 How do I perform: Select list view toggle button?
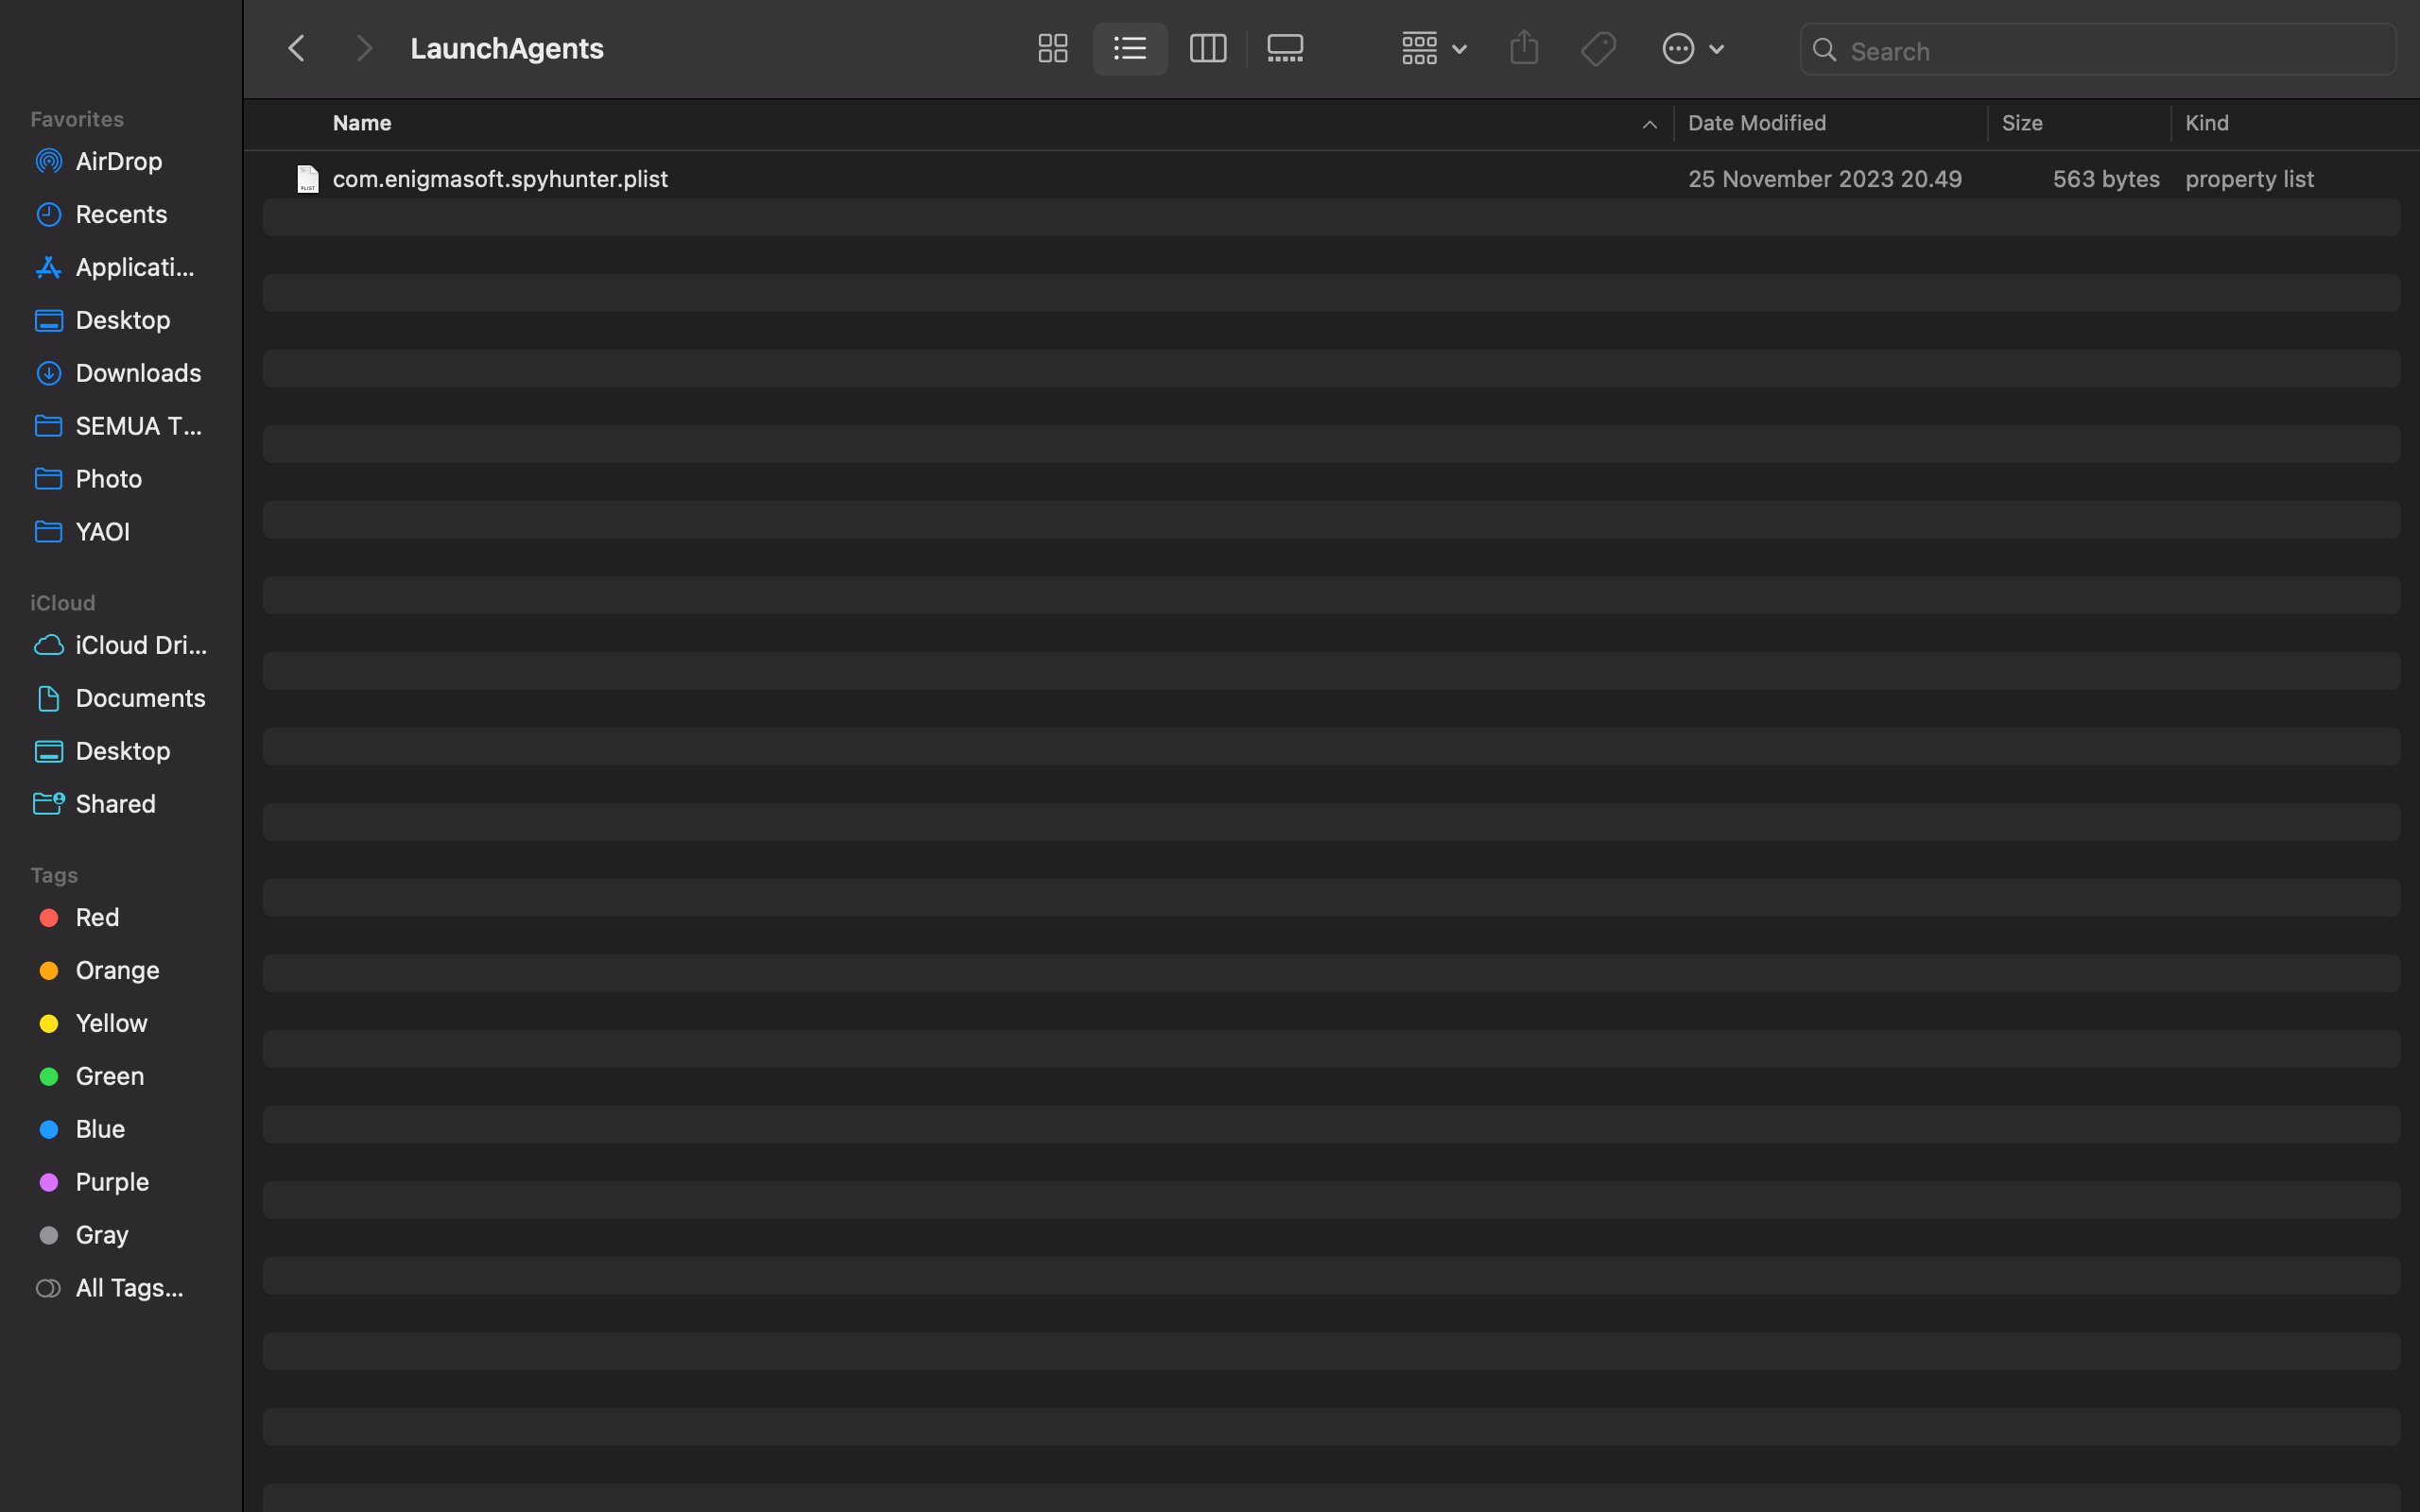1130,49
